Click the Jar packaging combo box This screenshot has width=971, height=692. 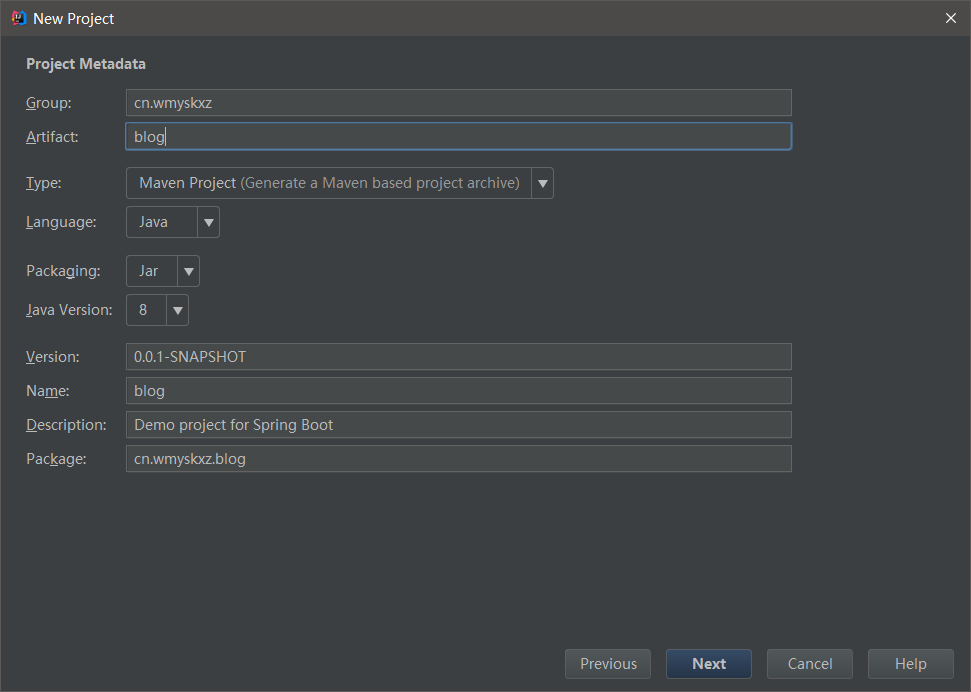coord(151,271)
